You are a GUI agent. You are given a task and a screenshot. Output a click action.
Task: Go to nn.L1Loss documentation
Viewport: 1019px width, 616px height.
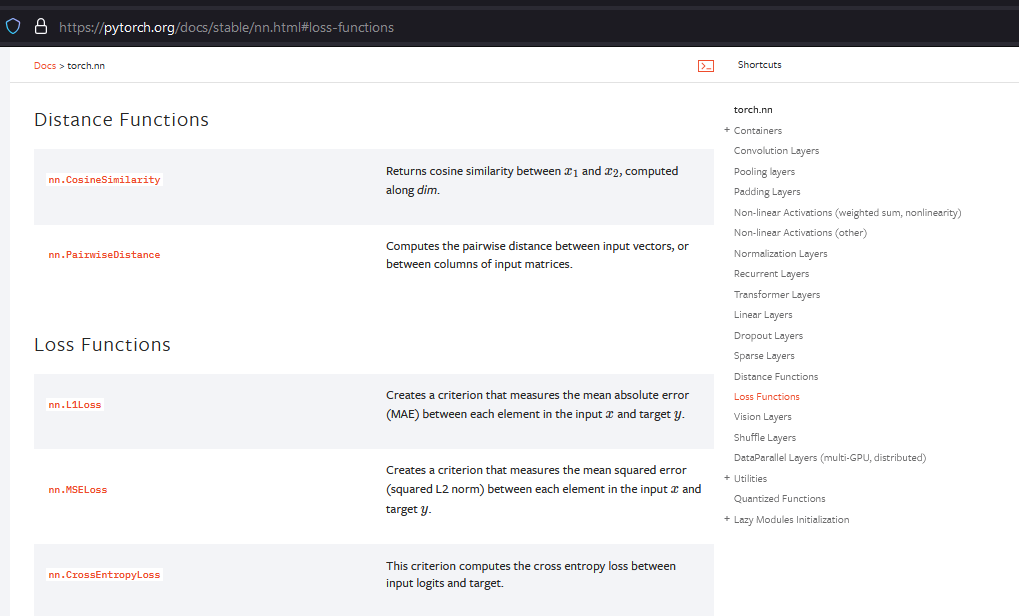coord(75,405)
